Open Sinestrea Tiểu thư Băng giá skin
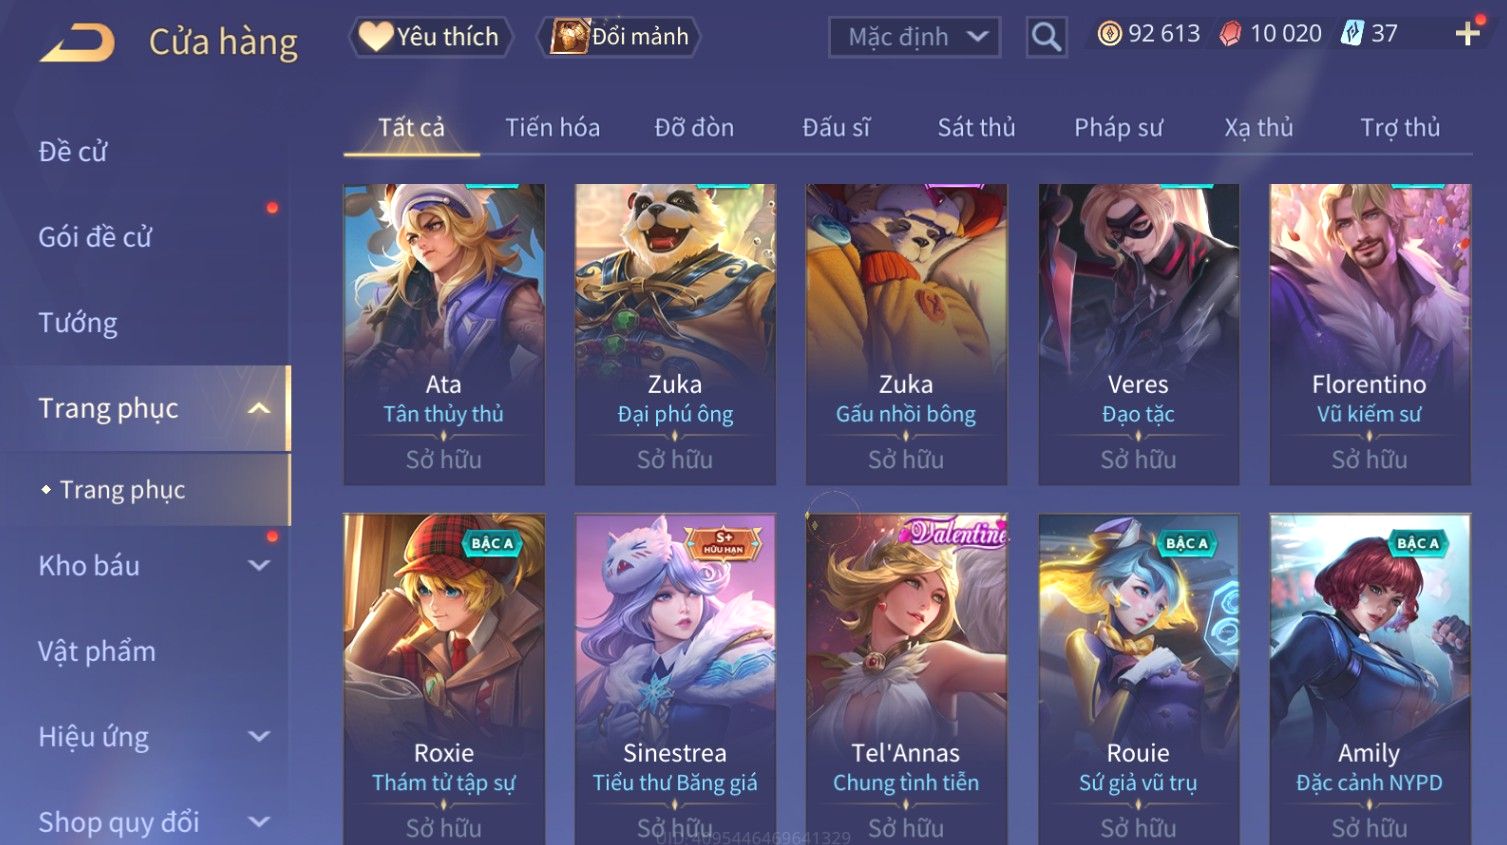Screen dimensions: 1507x845 [675, 680]
